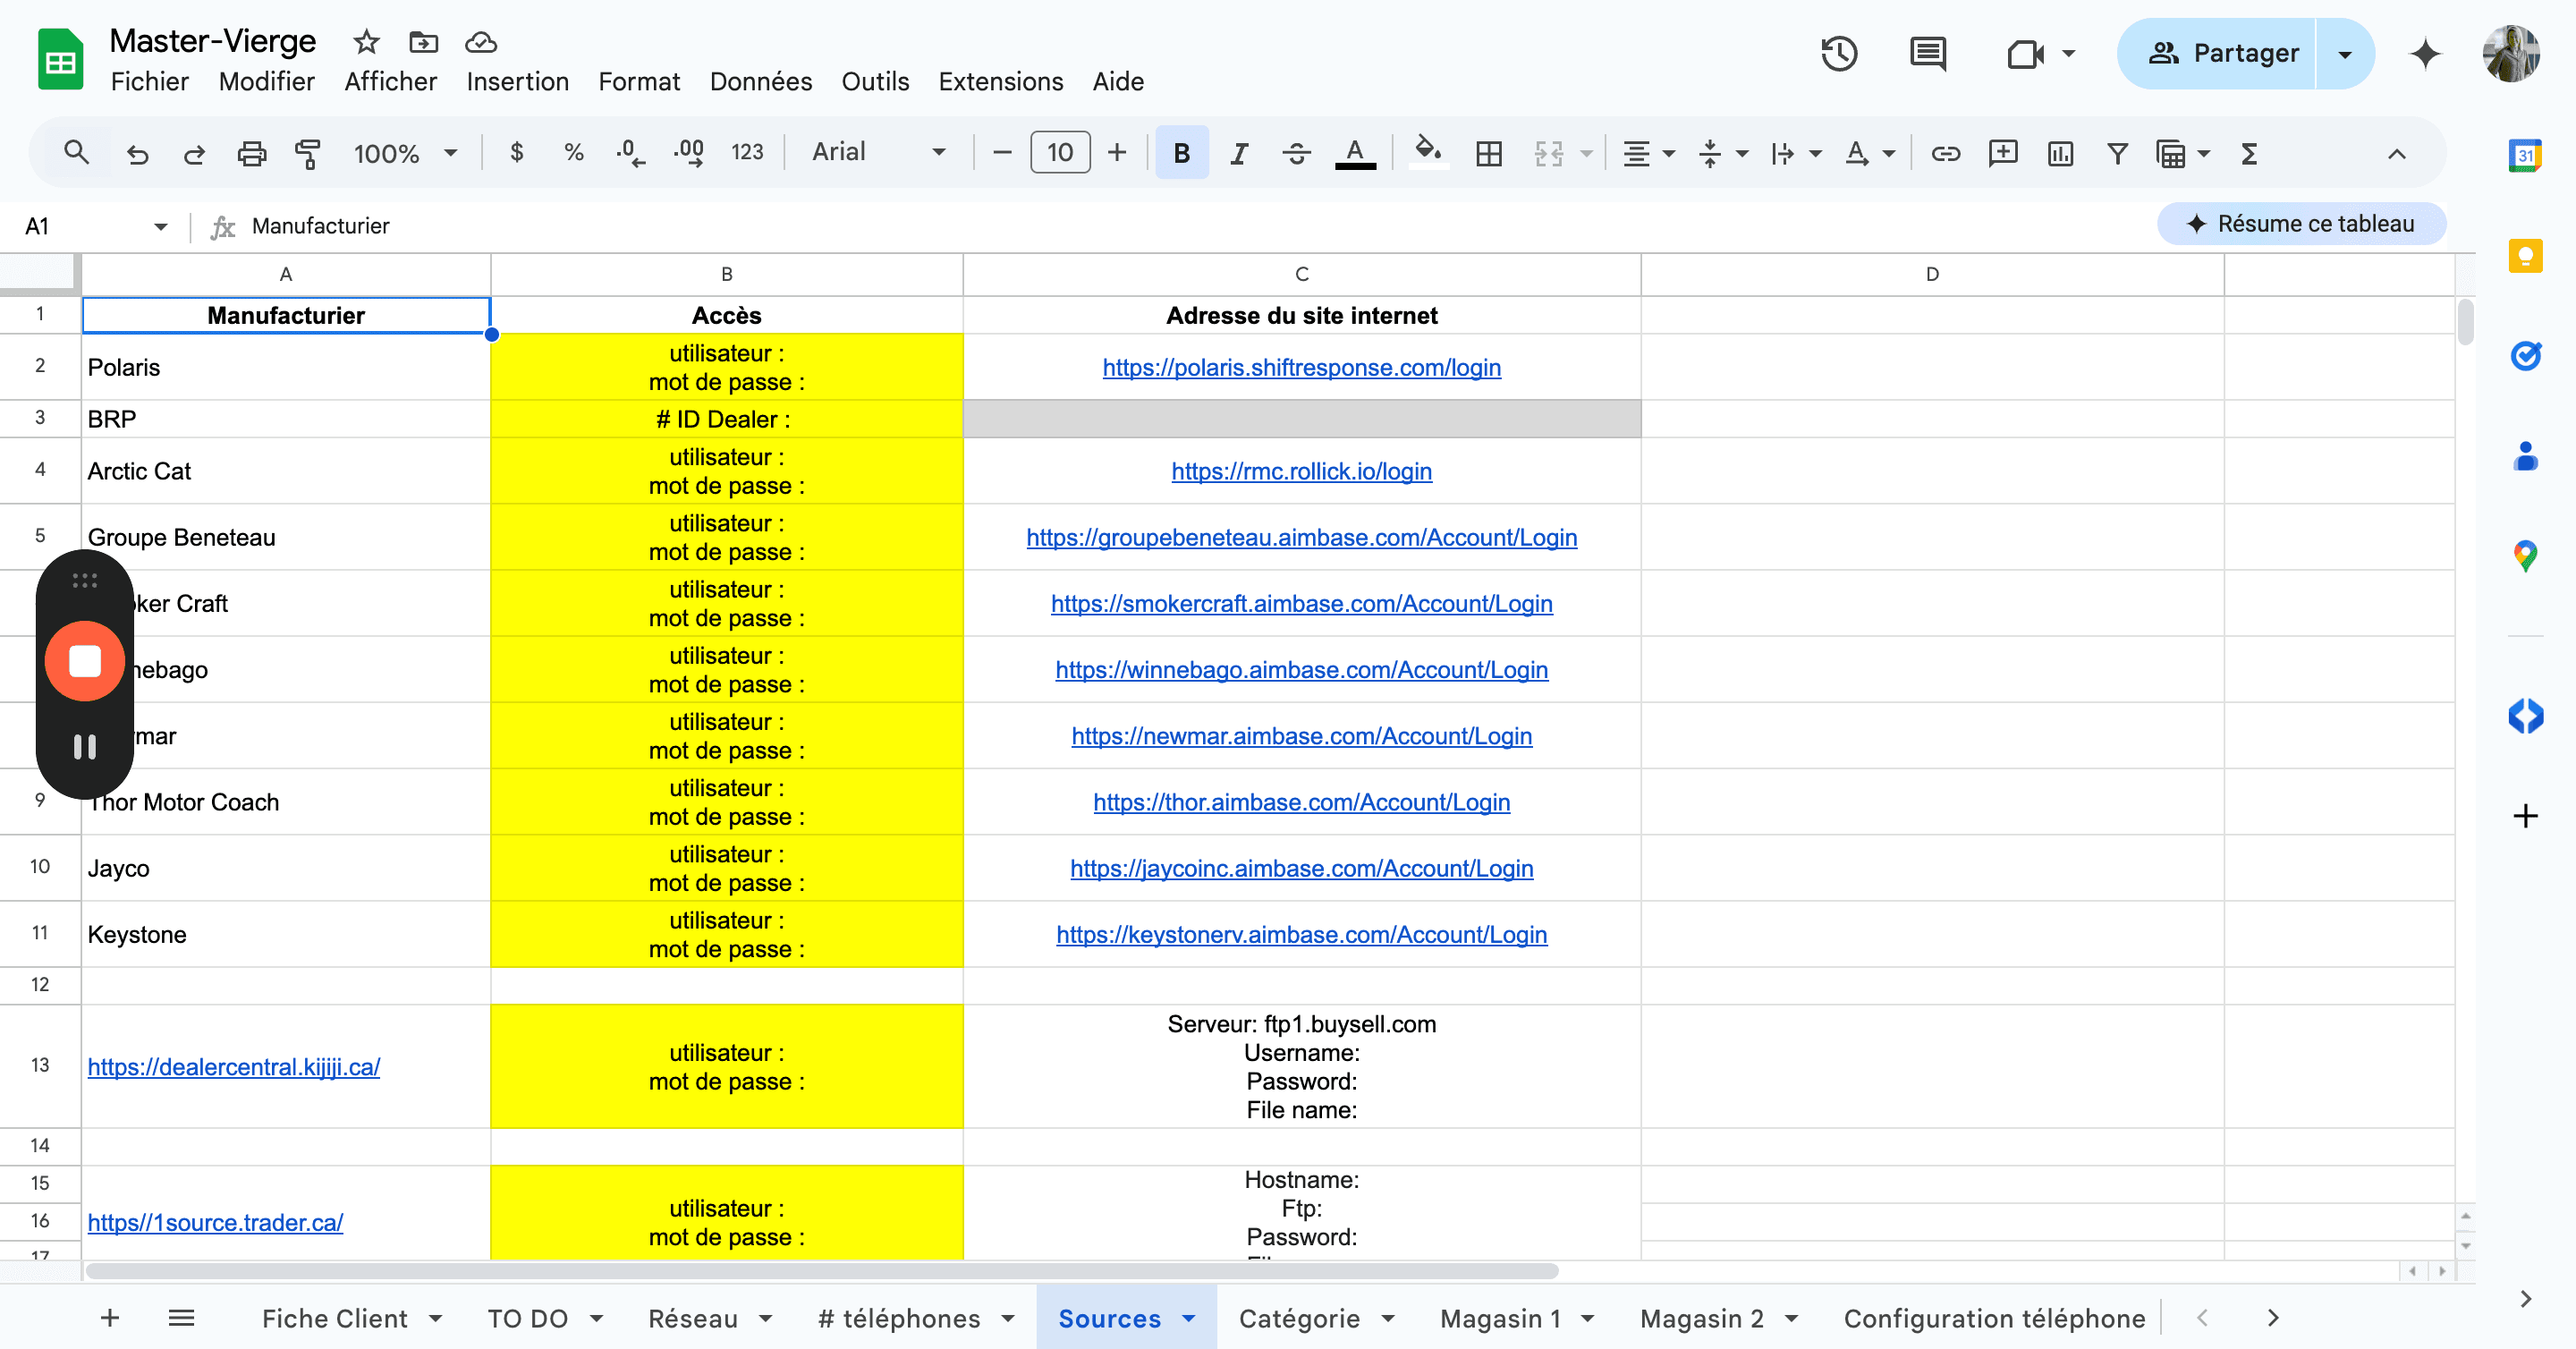Add a new sheet with plus button

pos(110,1318)
